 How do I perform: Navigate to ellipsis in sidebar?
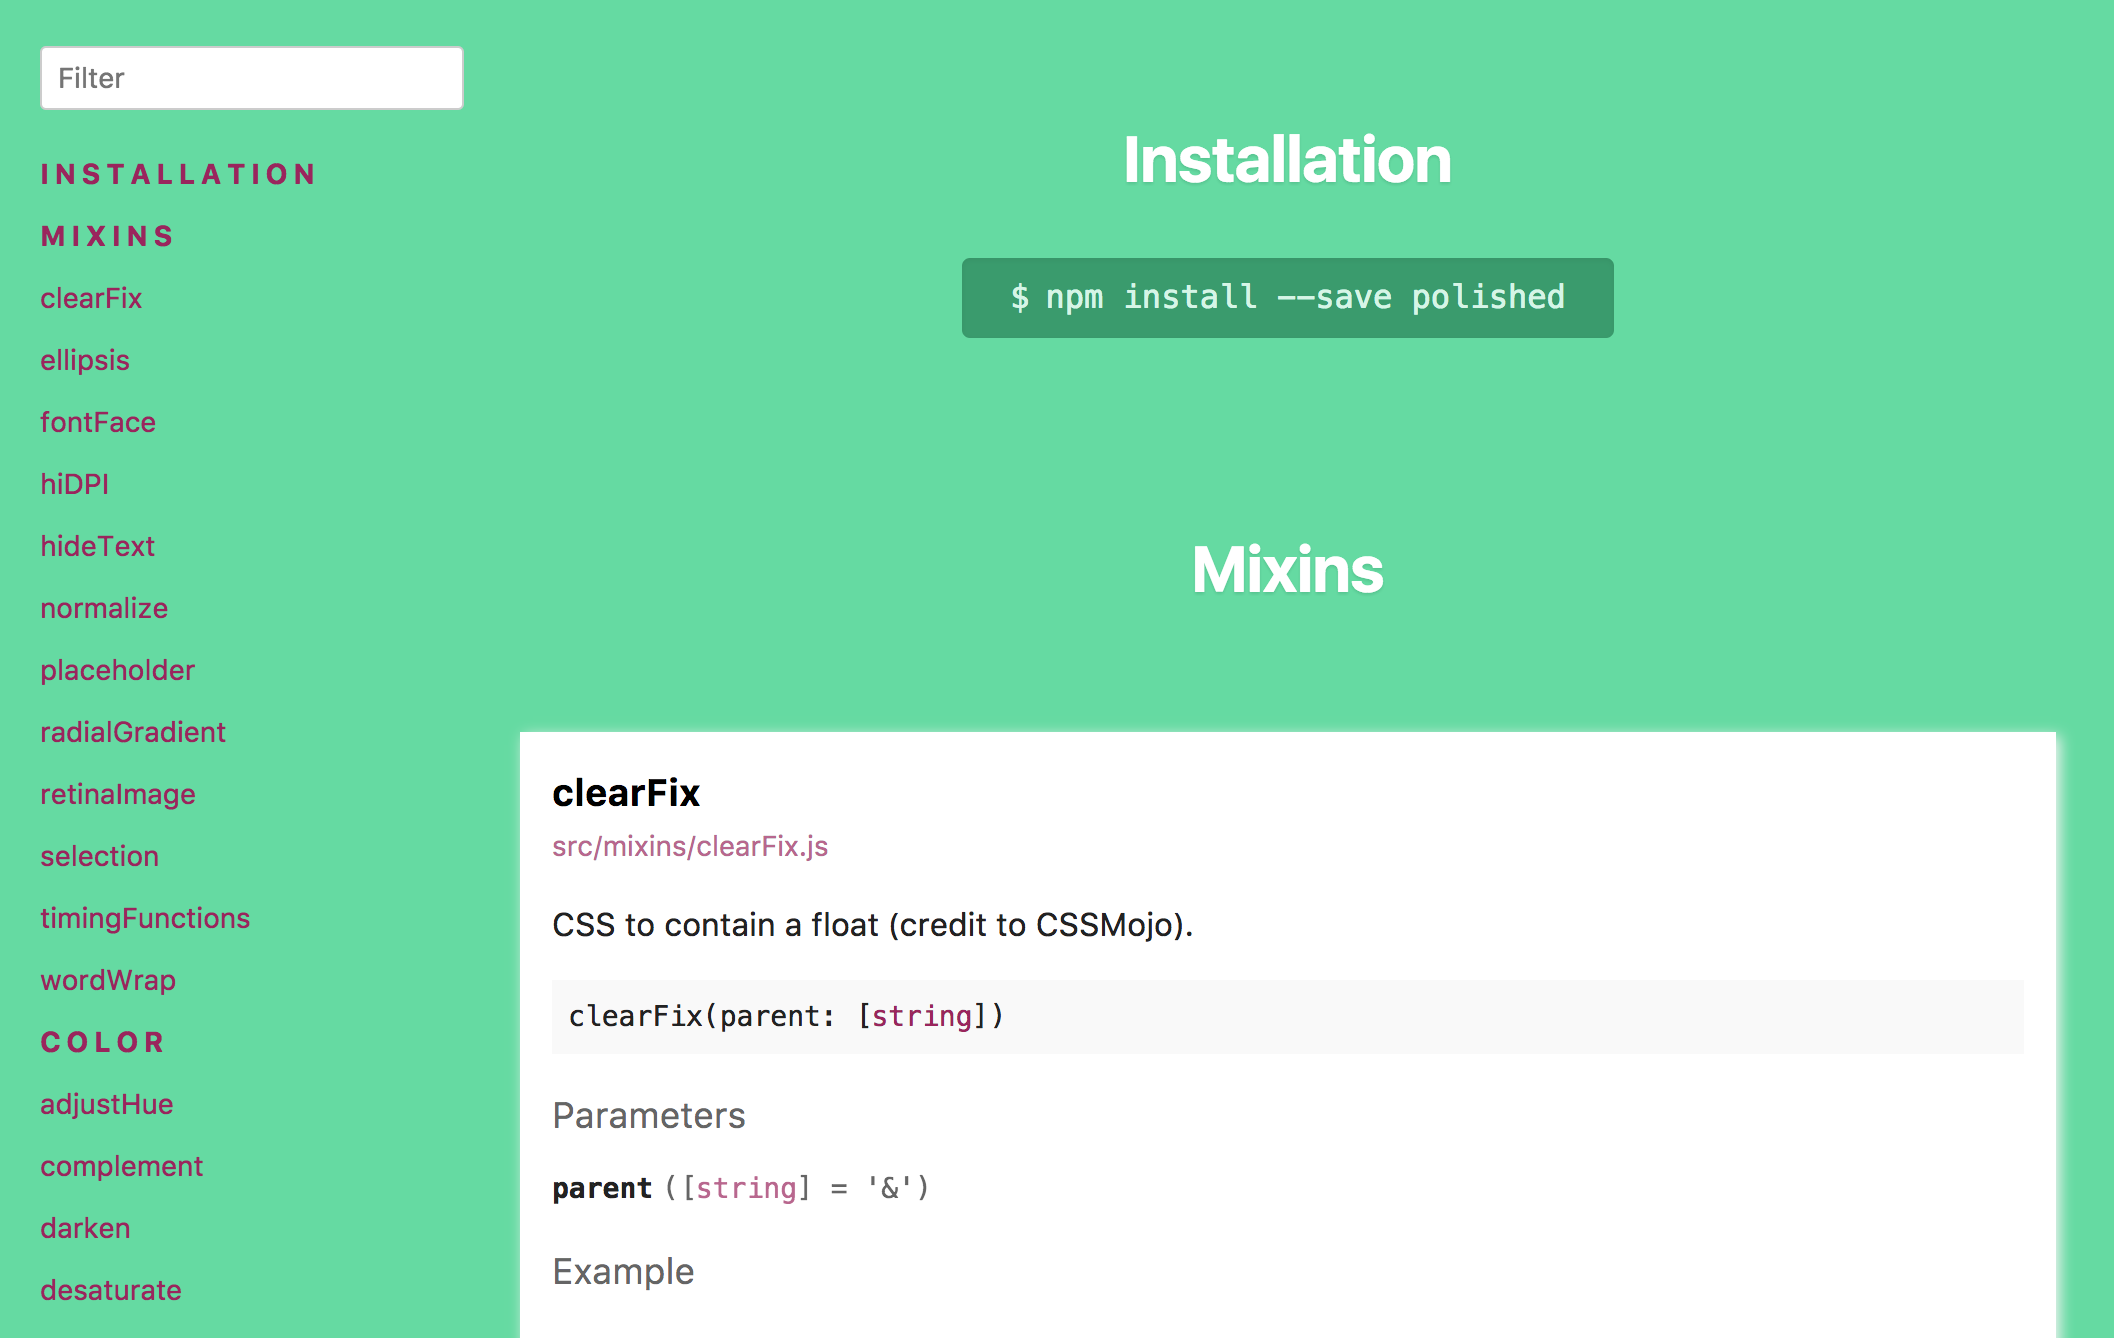(85, 360)
